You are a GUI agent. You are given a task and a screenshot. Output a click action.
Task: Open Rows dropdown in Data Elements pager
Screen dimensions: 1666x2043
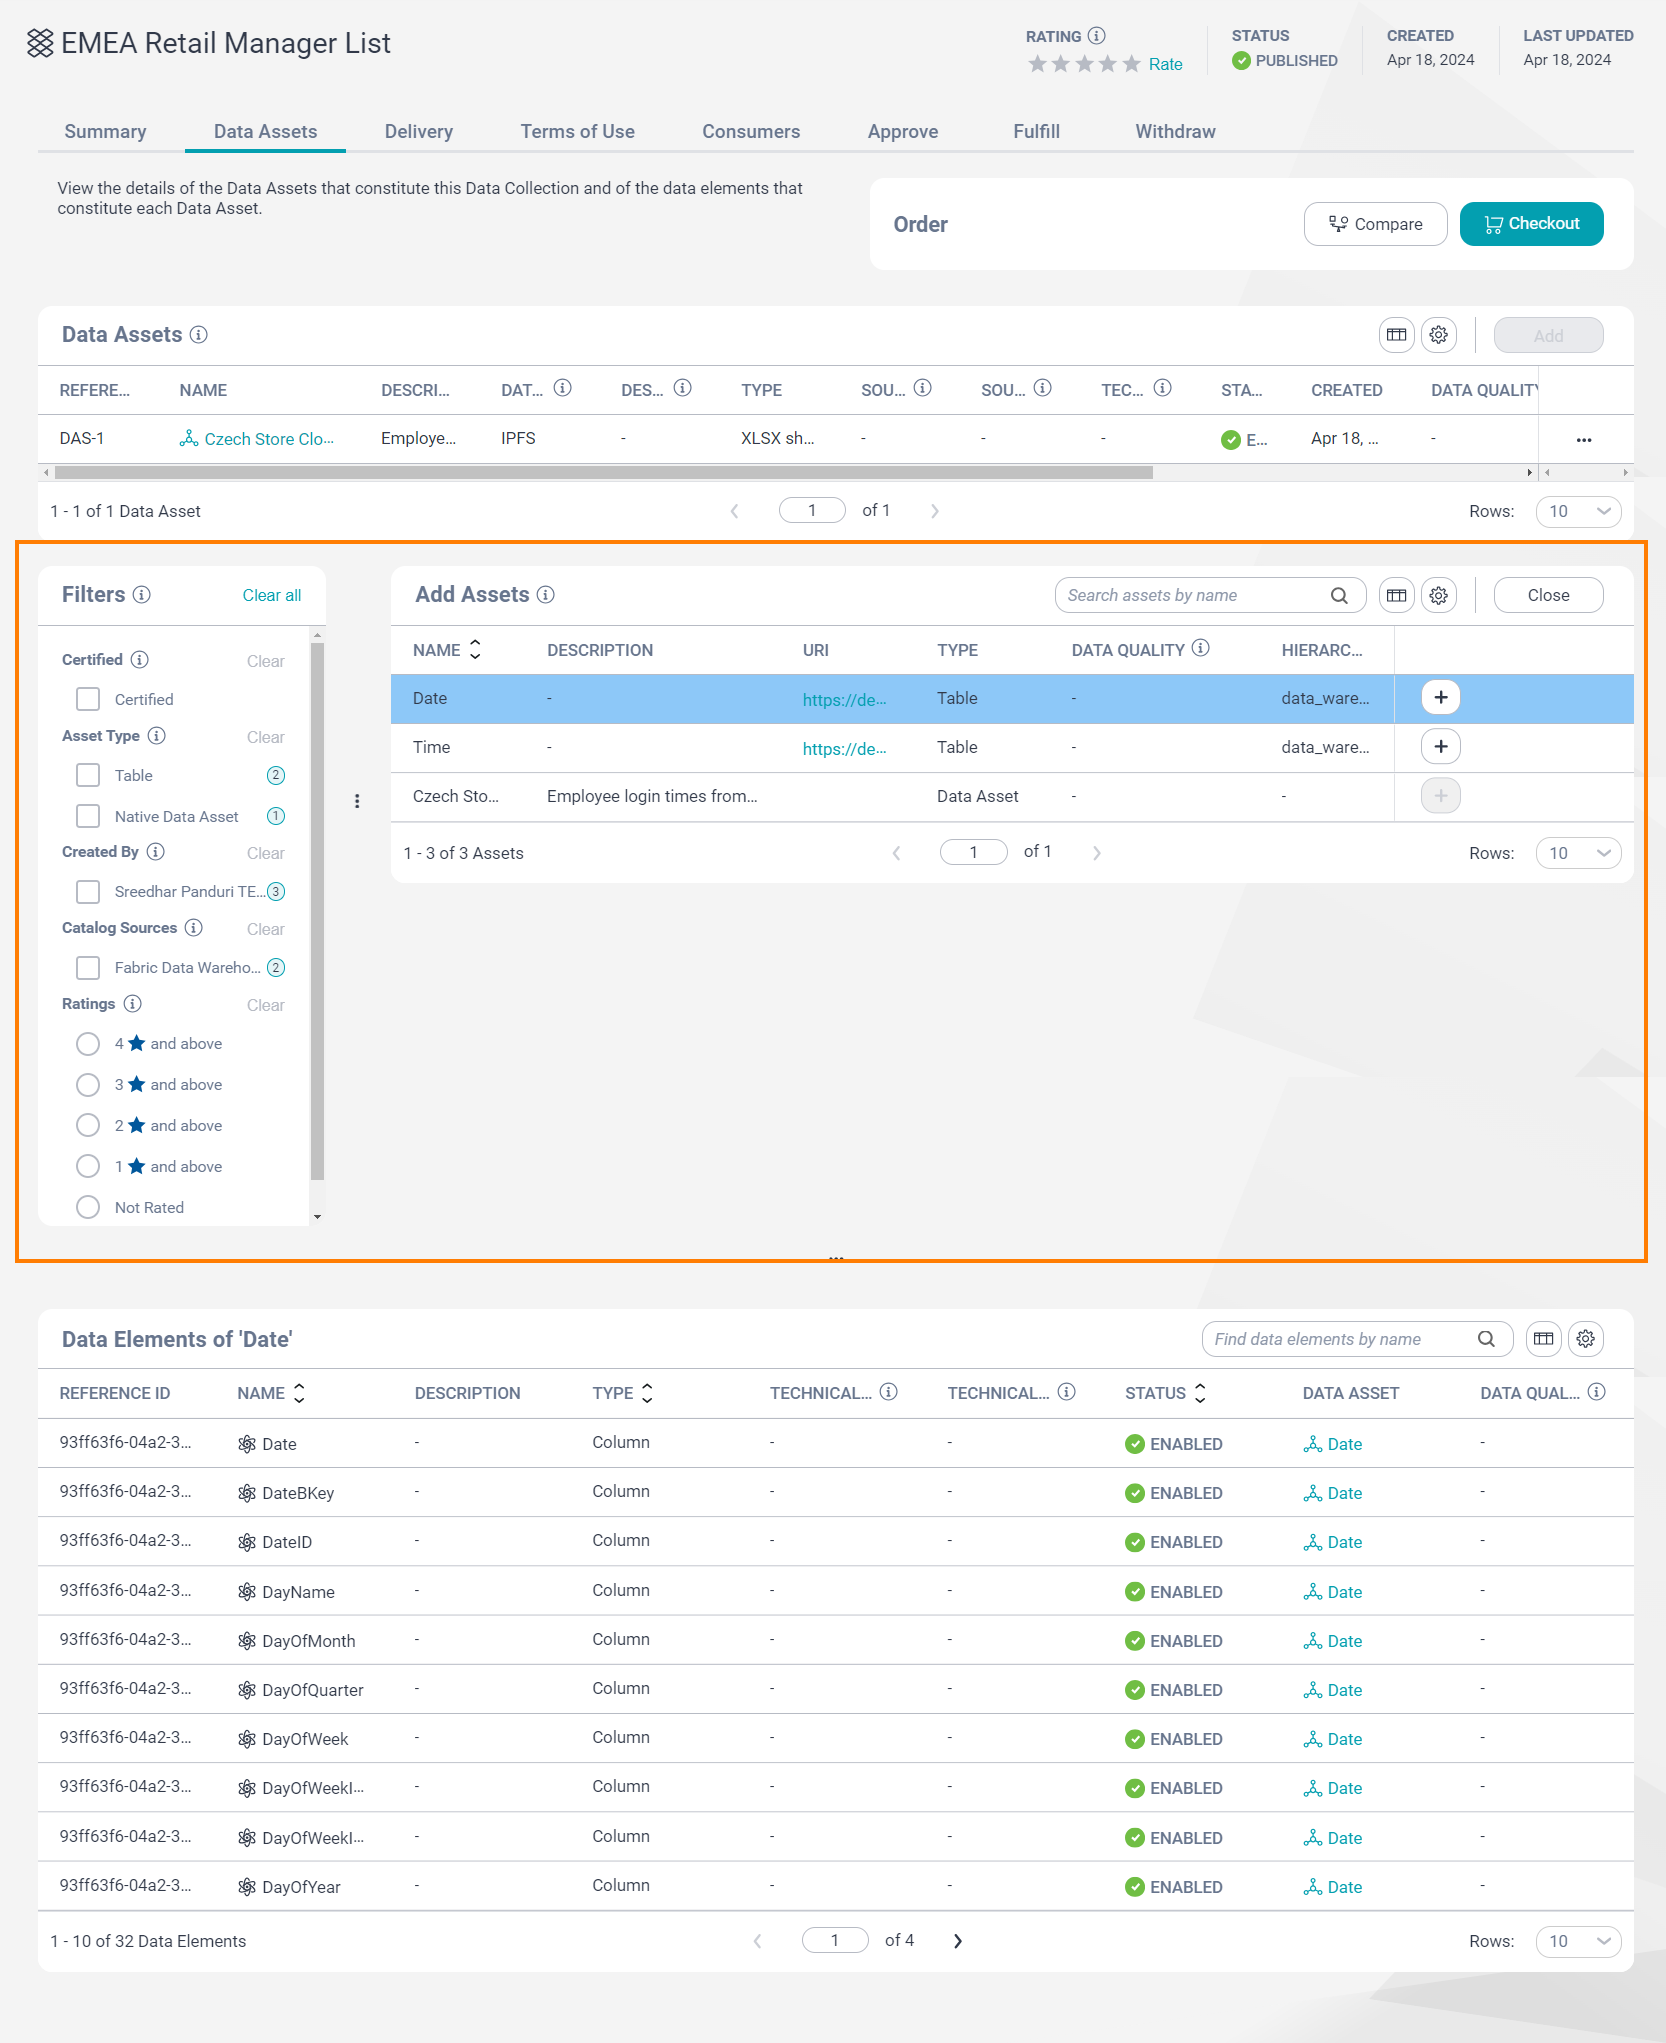[1578, 1941]
